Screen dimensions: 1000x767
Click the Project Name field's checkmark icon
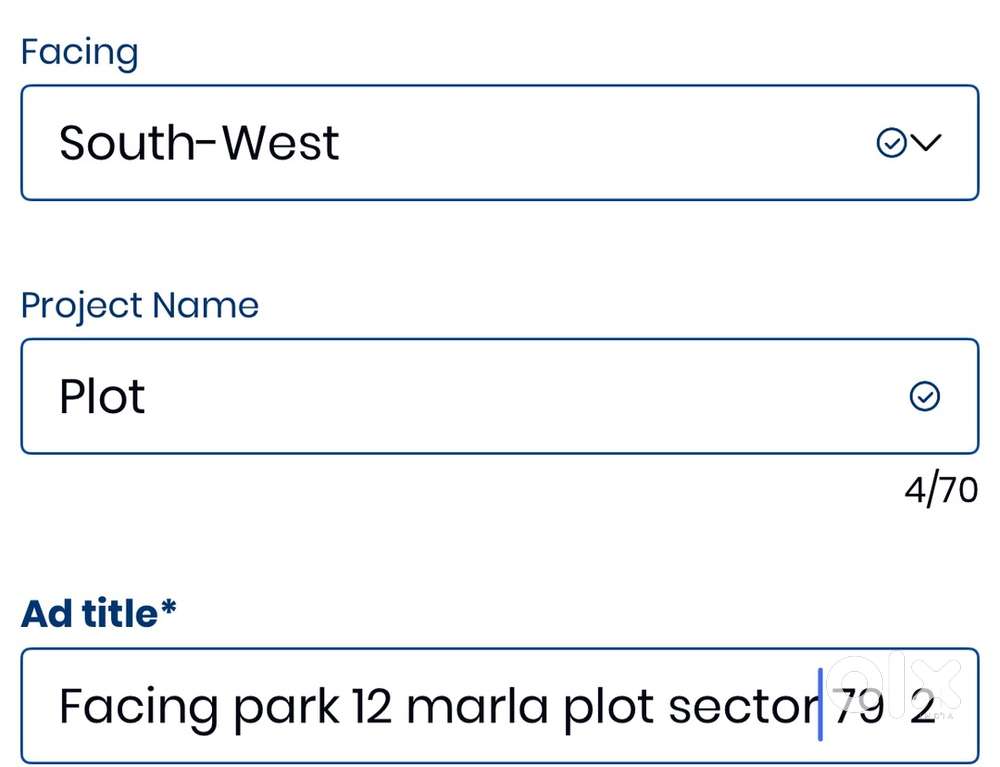click(x=924, y=397)
